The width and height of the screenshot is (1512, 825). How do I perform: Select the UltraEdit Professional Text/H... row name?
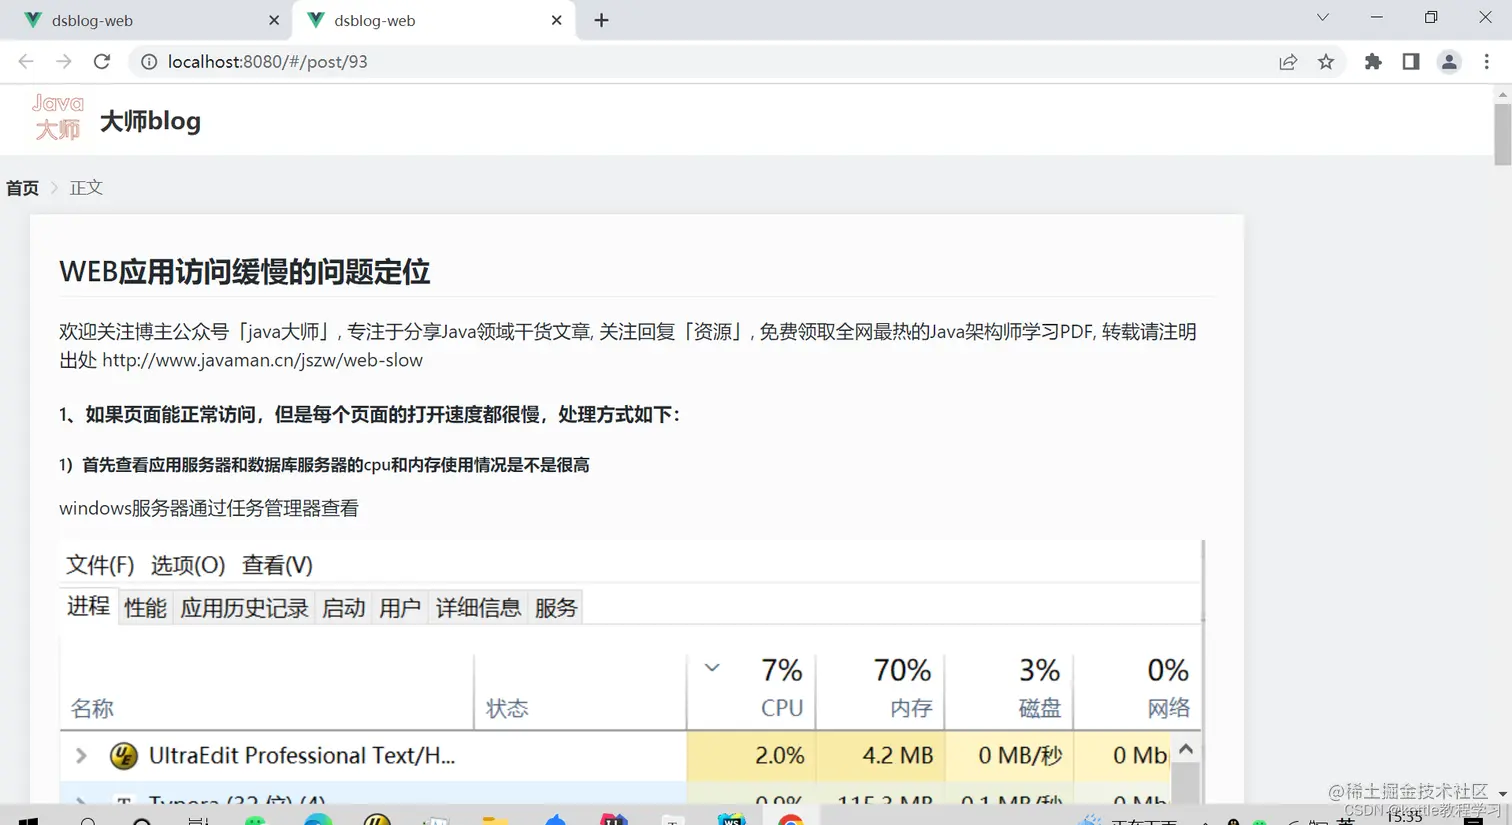tap(302, 756)
